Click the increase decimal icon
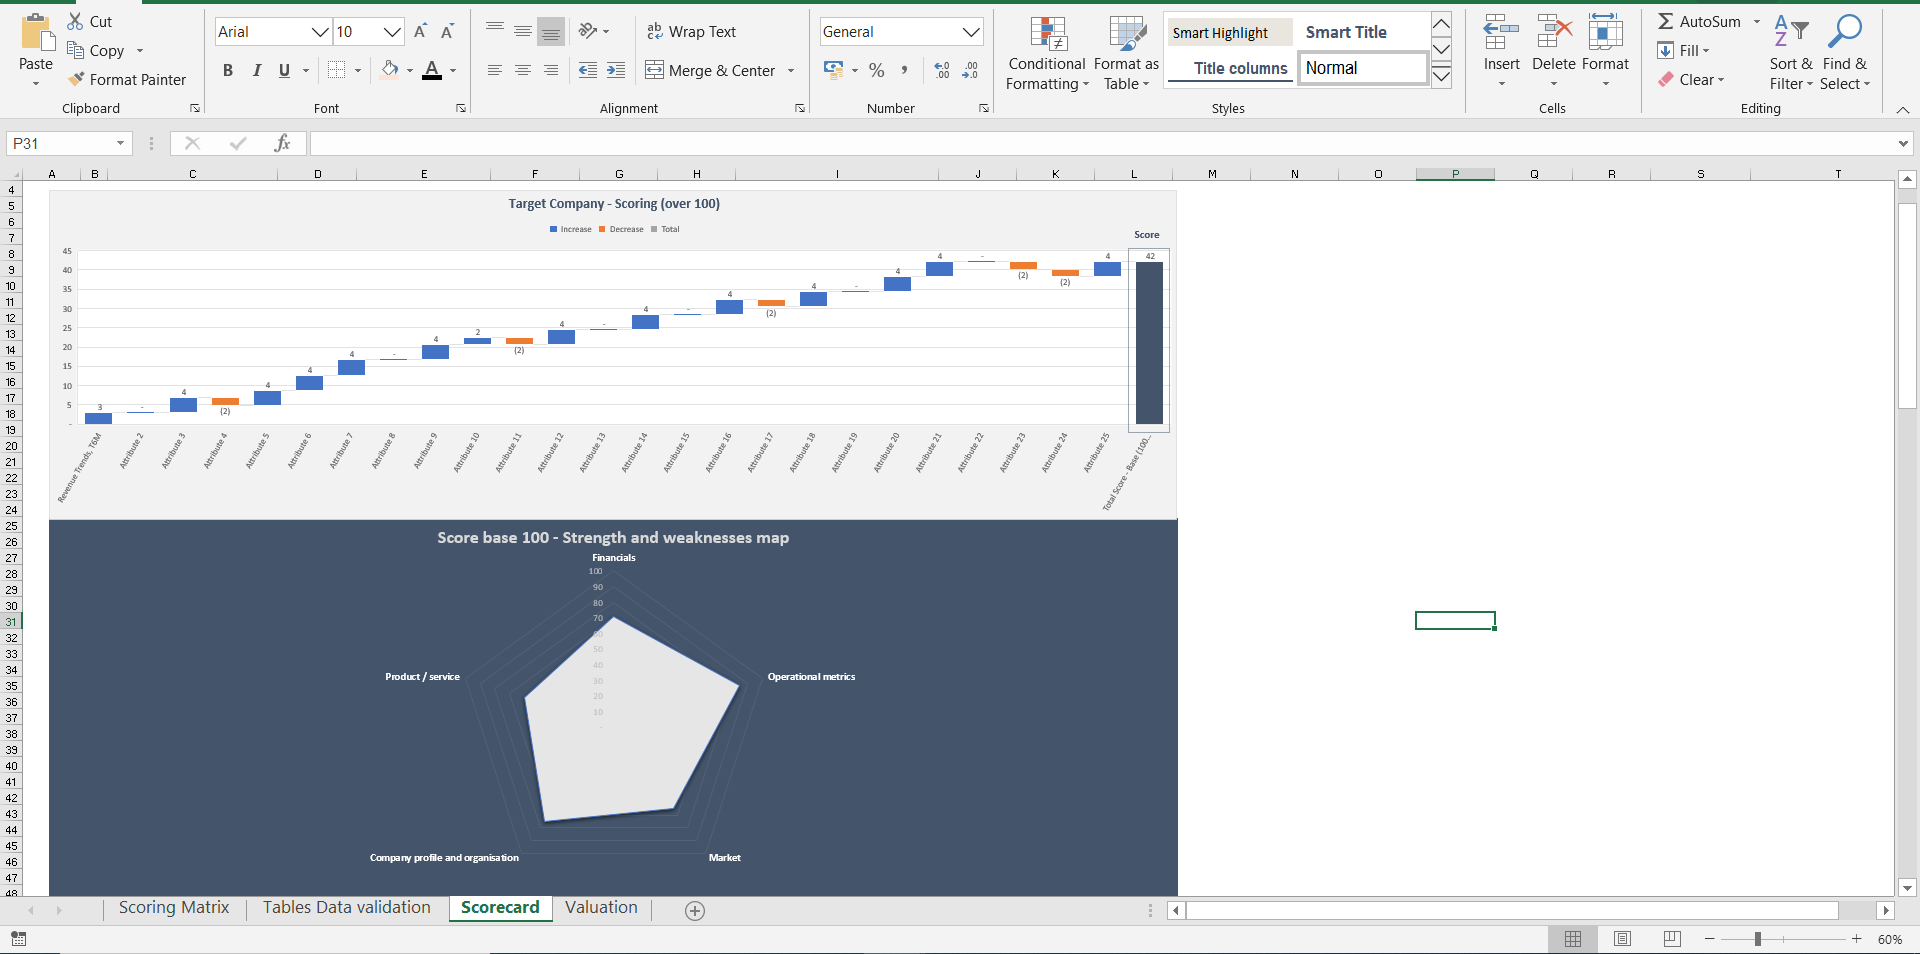The image size is (1920, 954). point(942,70)
